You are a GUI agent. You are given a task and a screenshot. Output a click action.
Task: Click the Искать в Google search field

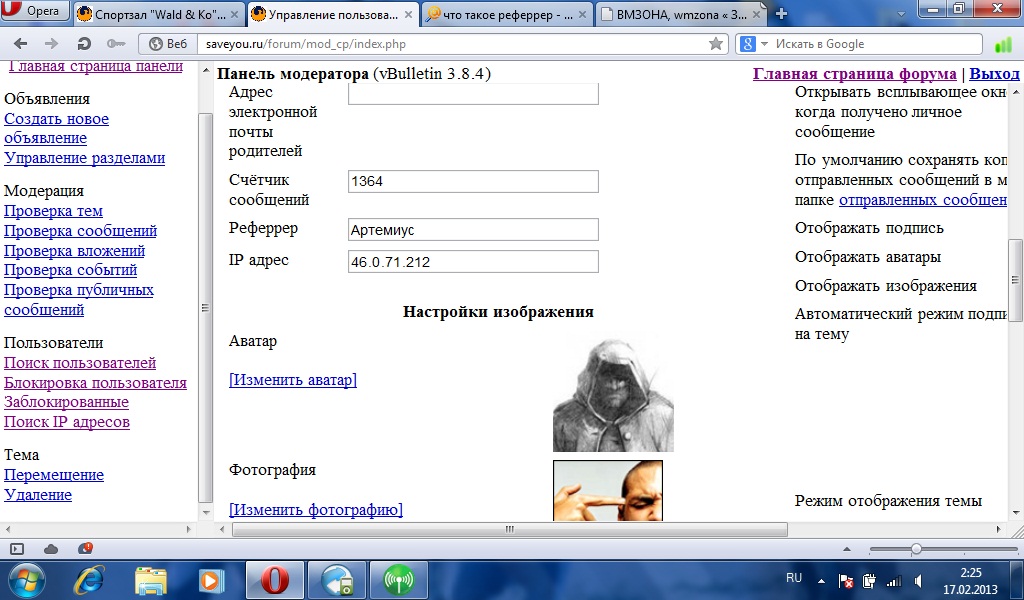875,44
